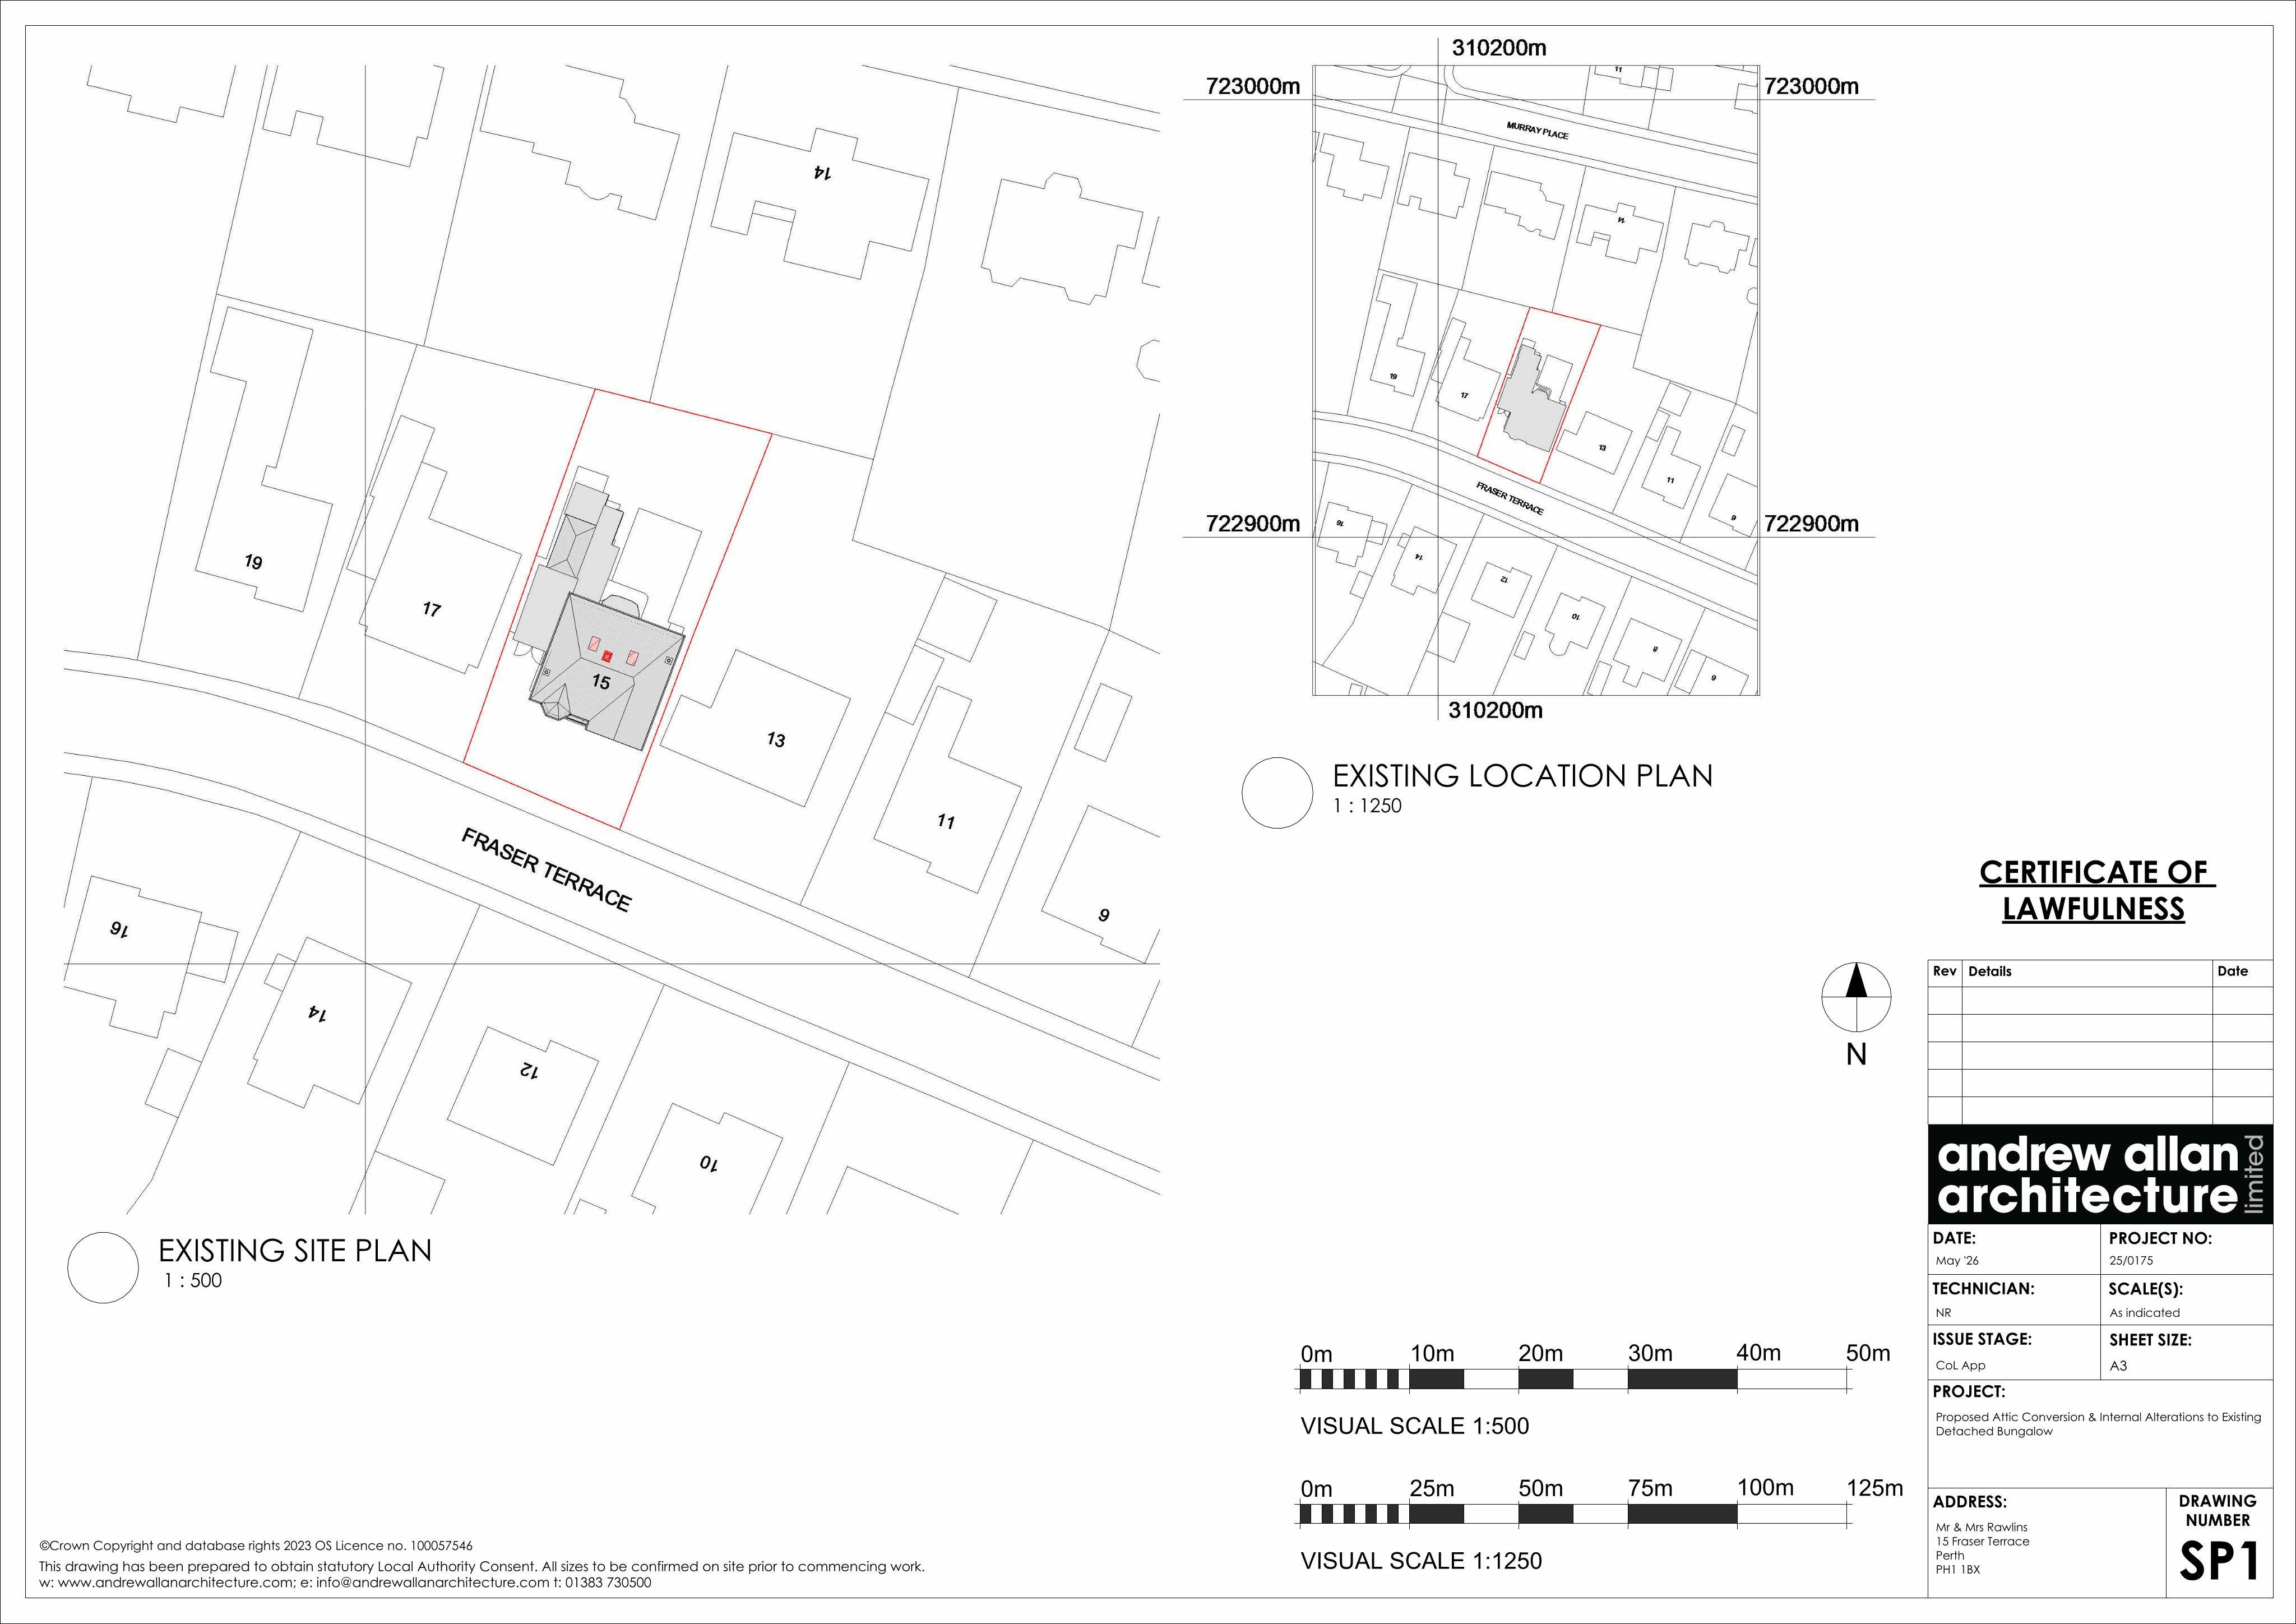2296x1624 pixels.
Task: Click the north arrow compass symbol
Action: (x=1856, y=997)
